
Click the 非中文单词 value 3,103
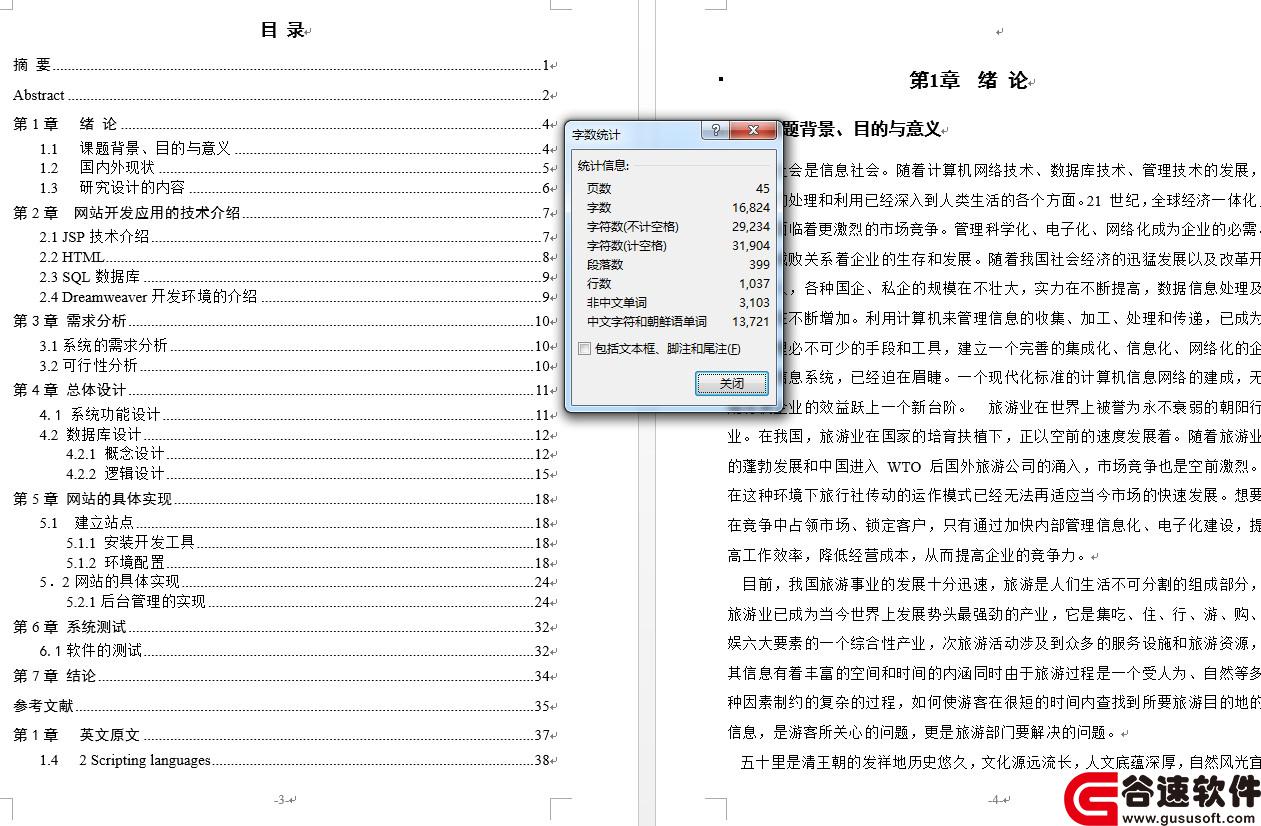pyautogui.click(x=755, y=302)
